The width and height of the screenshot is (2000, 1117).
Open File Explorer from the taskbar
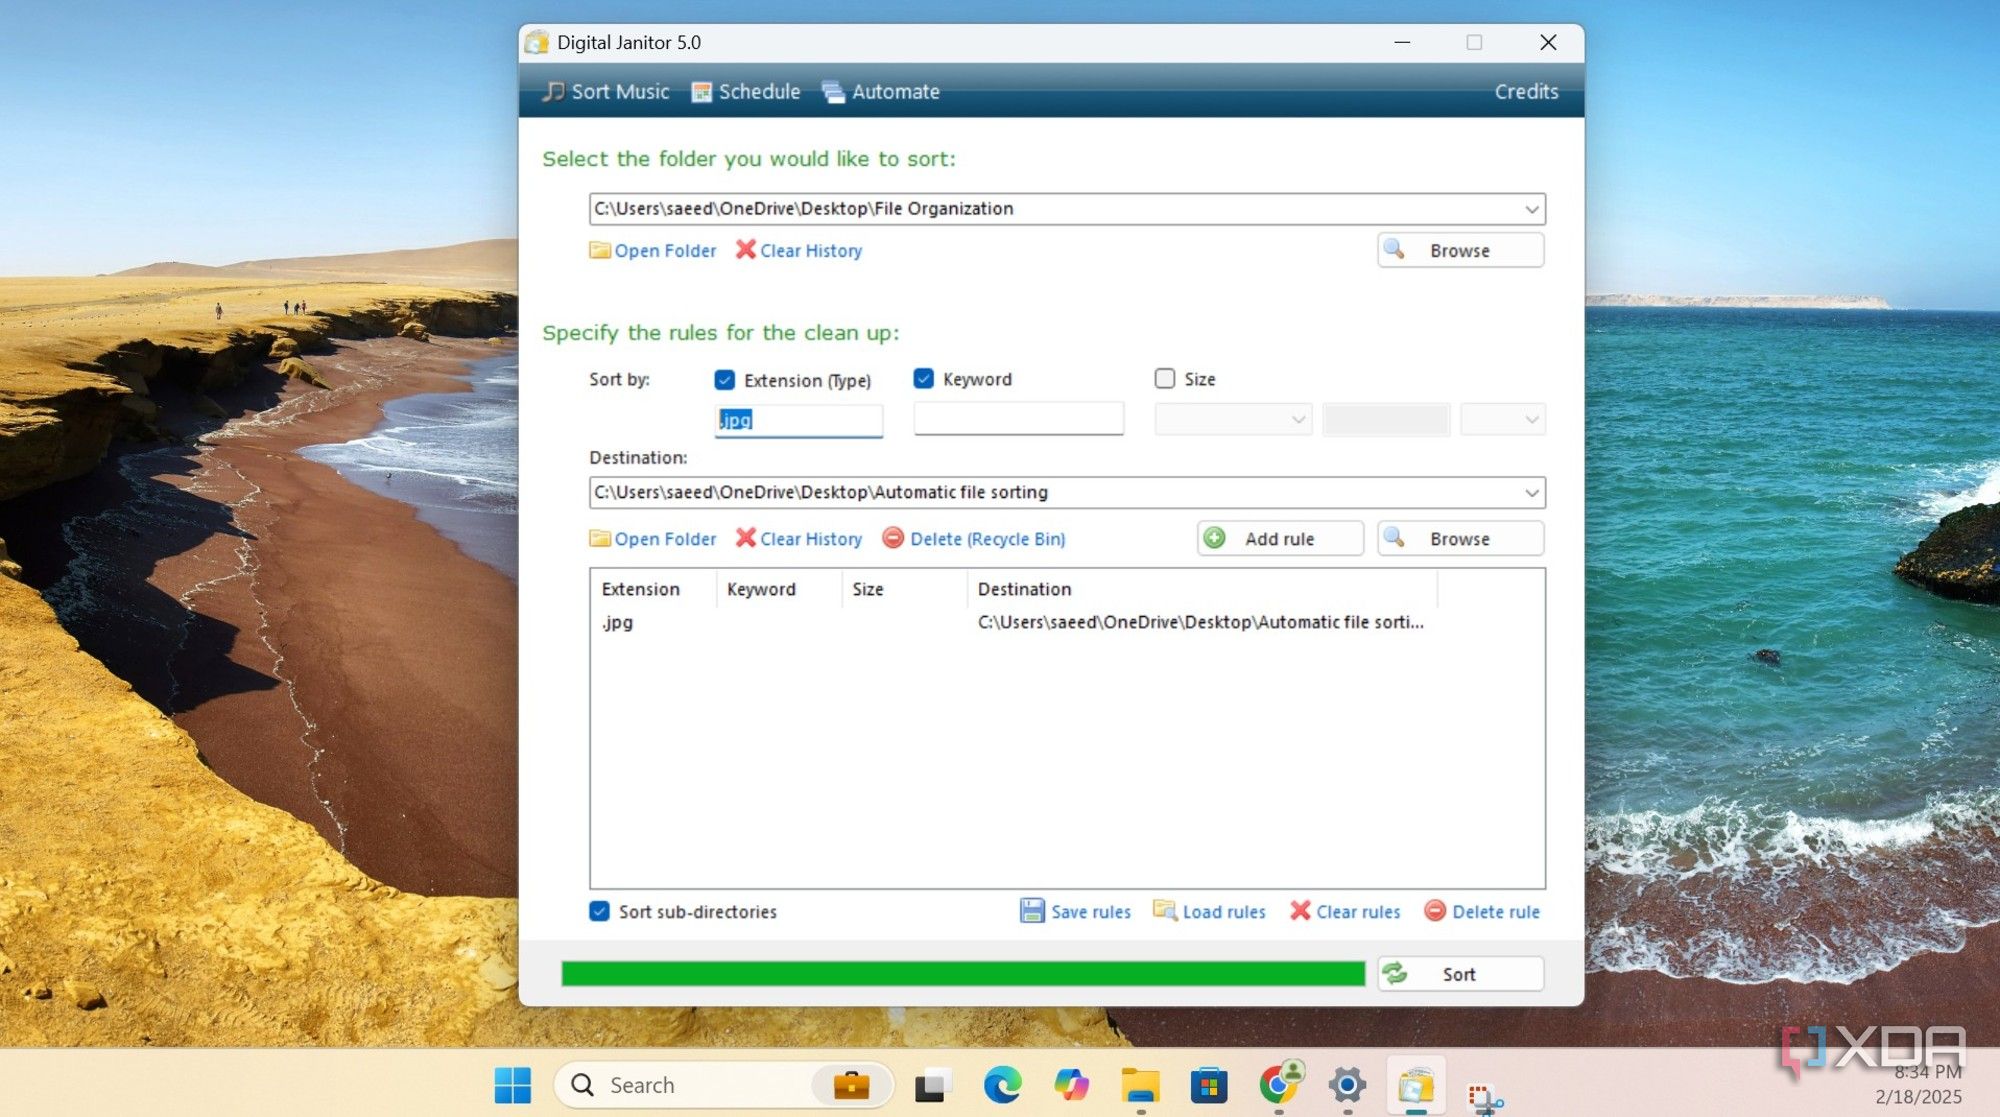(x=1140, y=1085)
